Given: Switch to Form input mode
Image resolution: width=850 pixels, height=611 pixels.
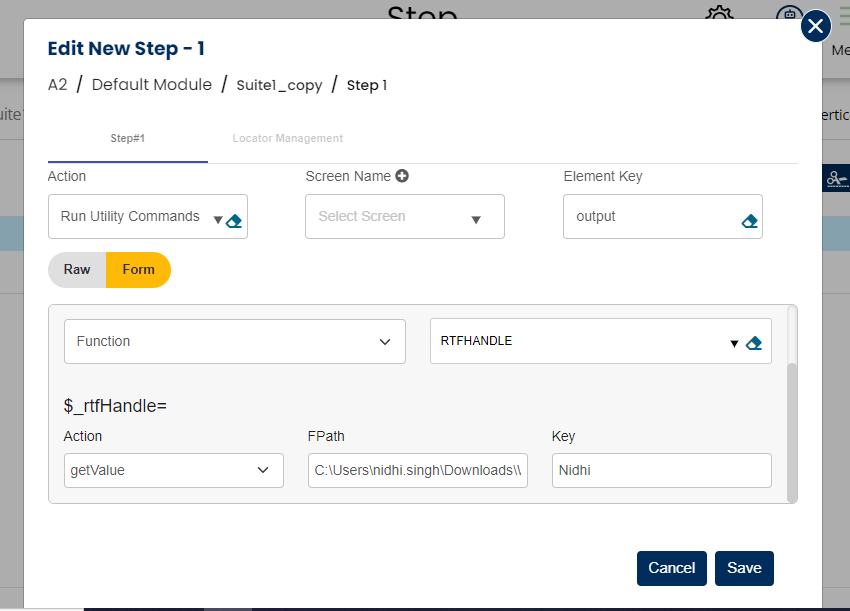Looking at the screenshot, I should (138, 269).
